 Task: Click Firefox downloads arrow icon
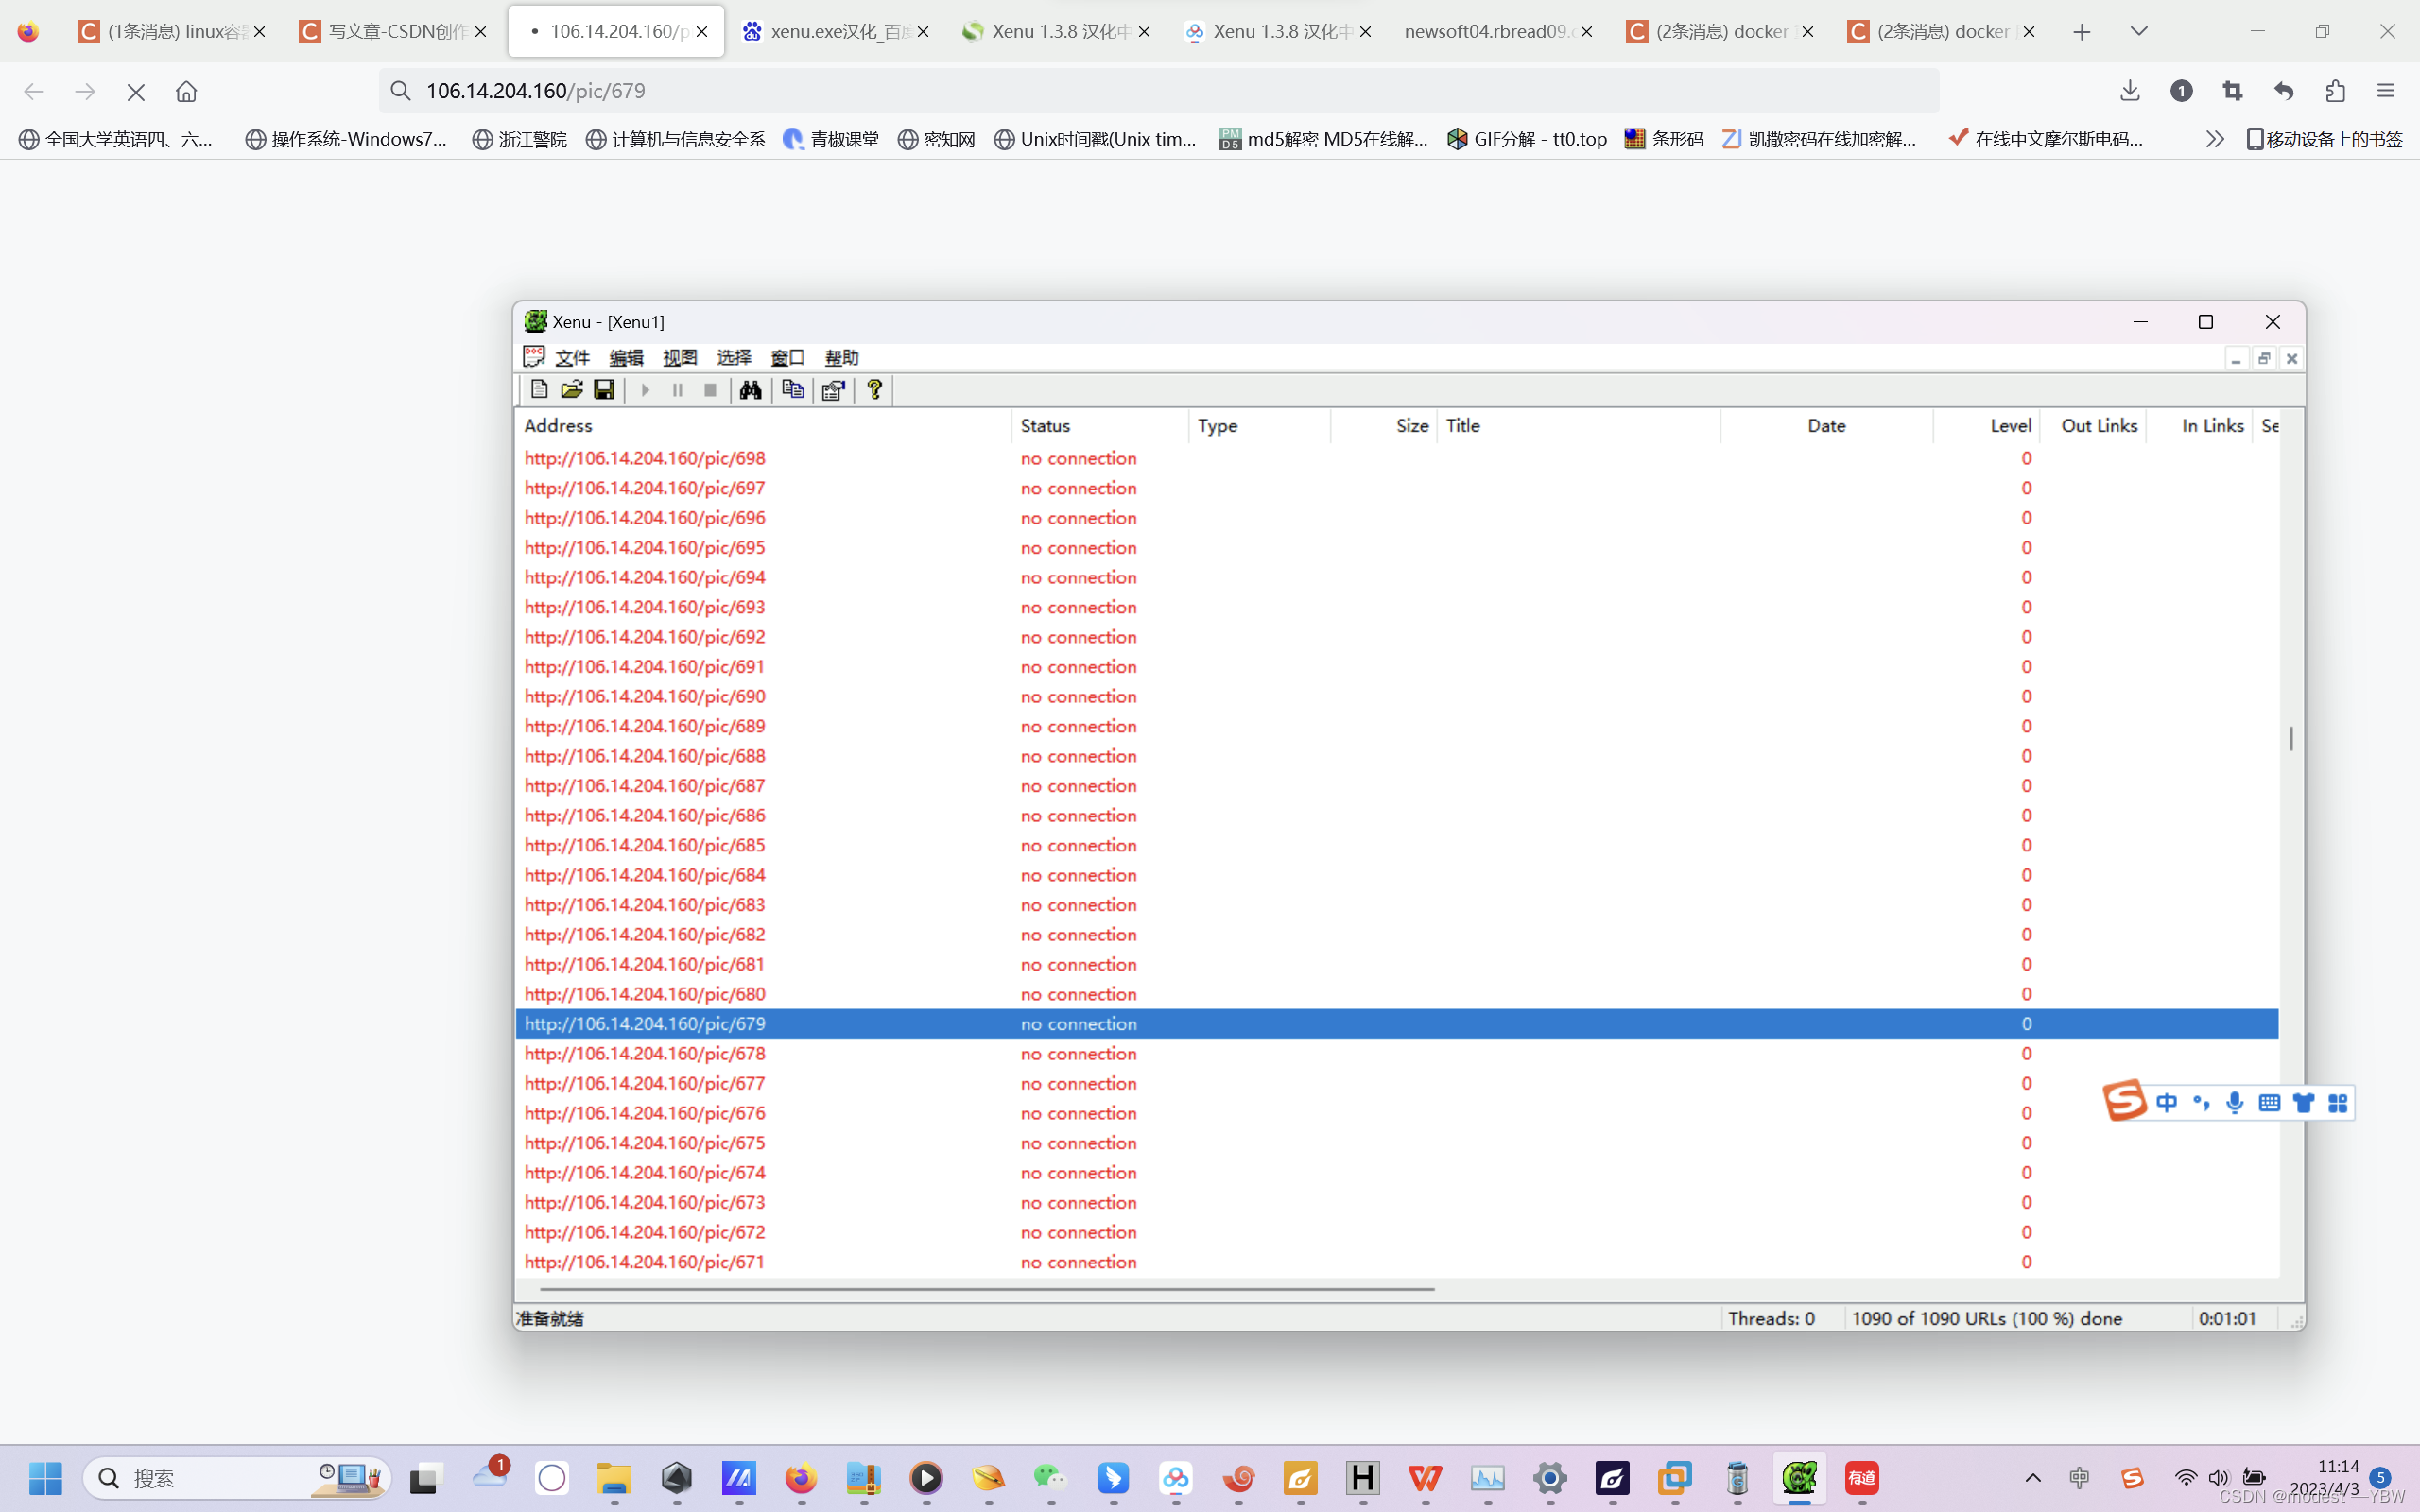coord(2129,91)
